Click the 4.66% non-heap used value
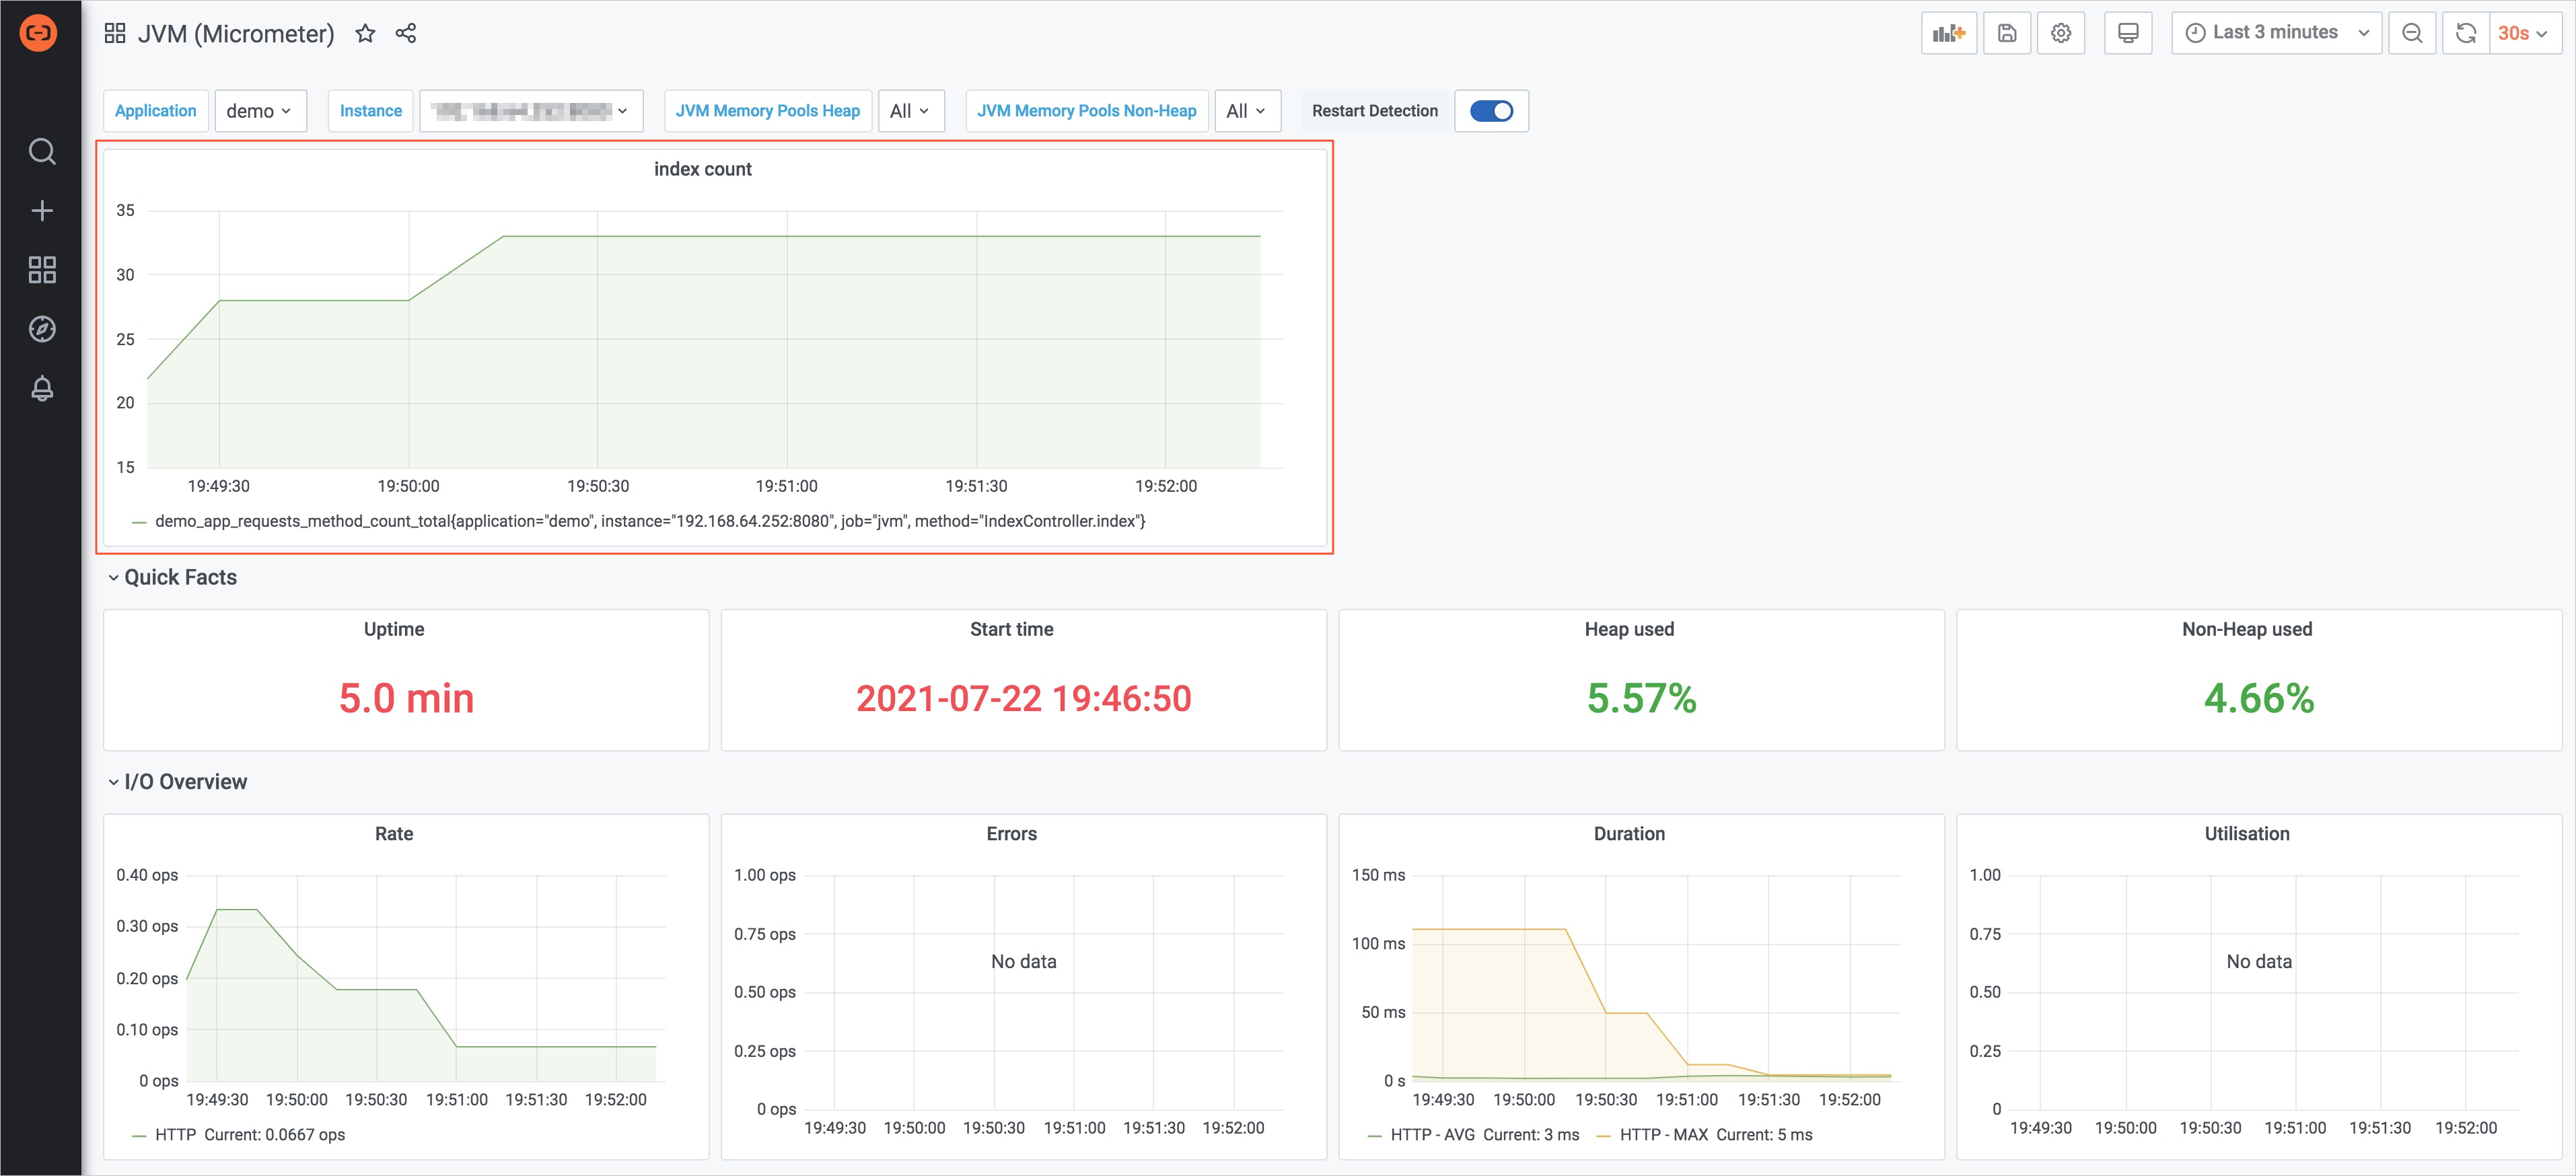The image size is (2576, 1176). pos(2259,698)
